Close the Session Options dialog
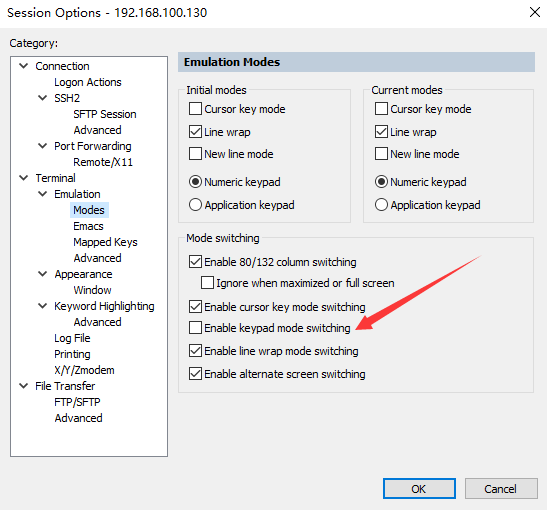This screenshot has width=547, height=510. pos(534,12)
